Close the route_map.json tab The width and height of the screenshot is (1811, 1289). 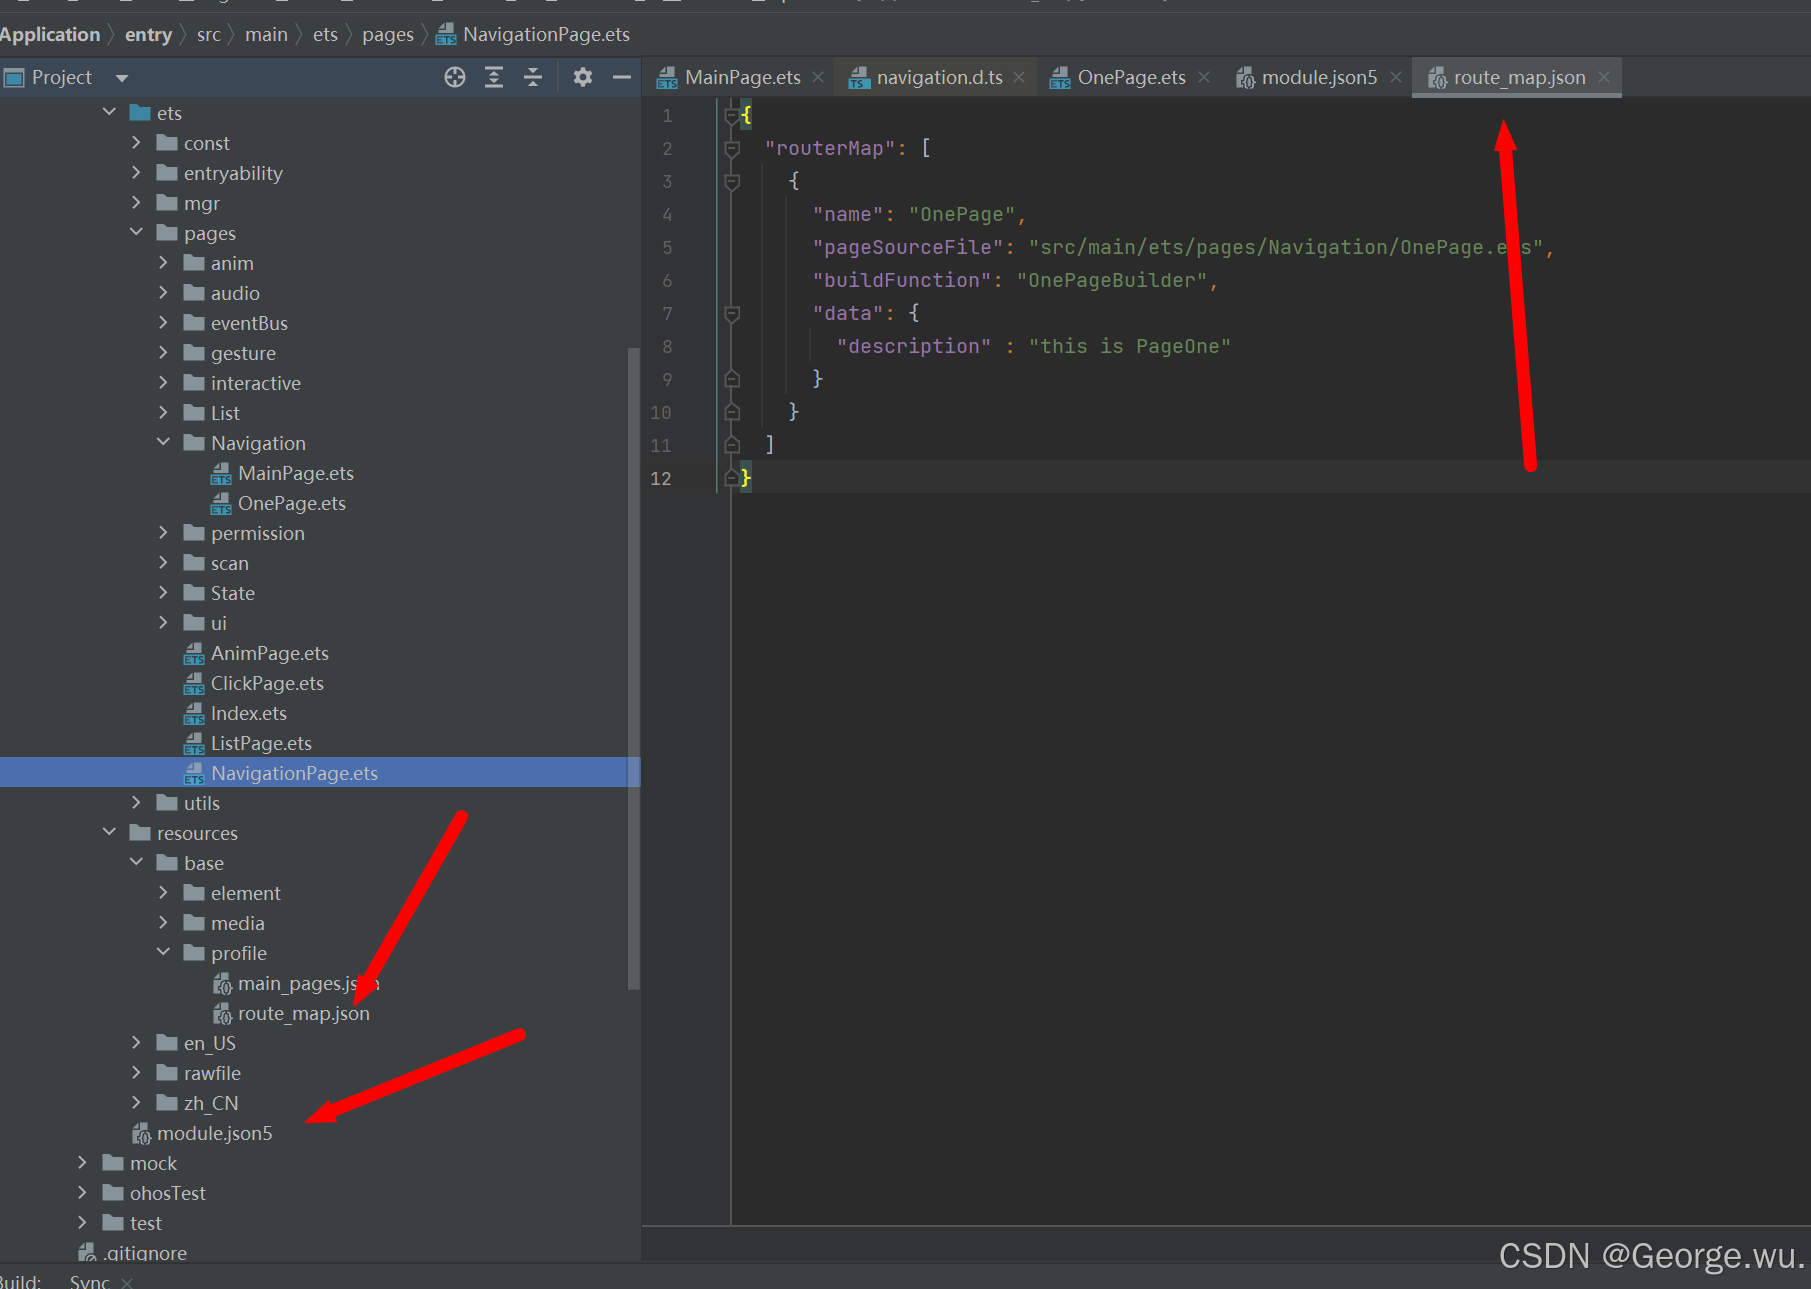tap(1604, 77)
